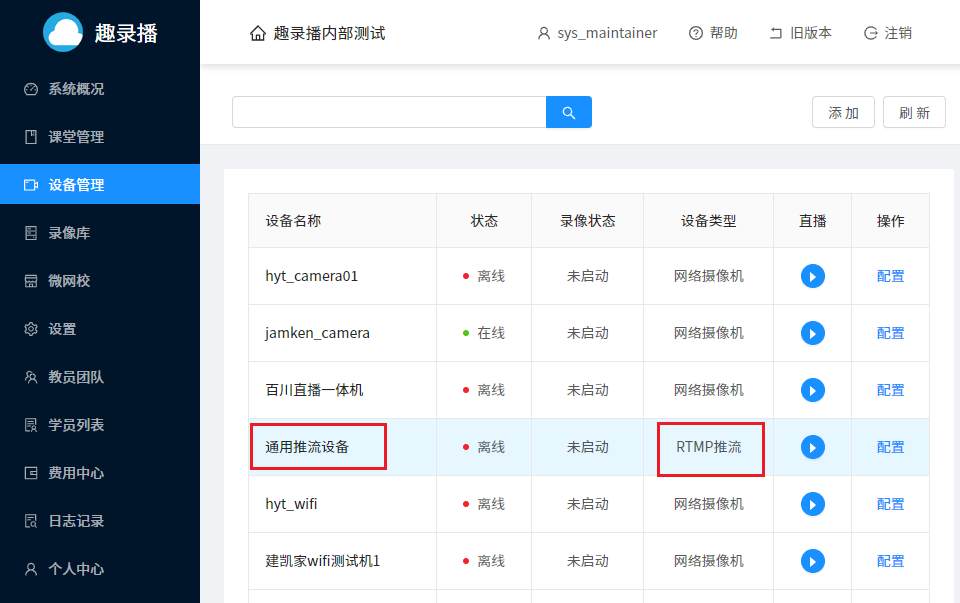This screenshot has height=603, width=960.
Task: Play live stream for hyt_wifi
Action: coord(812,504)
